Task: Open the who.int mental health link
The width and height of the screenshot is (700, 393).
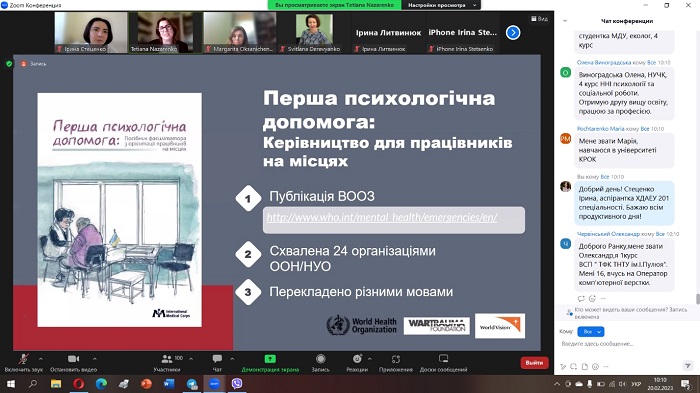Action: (382, 217)
